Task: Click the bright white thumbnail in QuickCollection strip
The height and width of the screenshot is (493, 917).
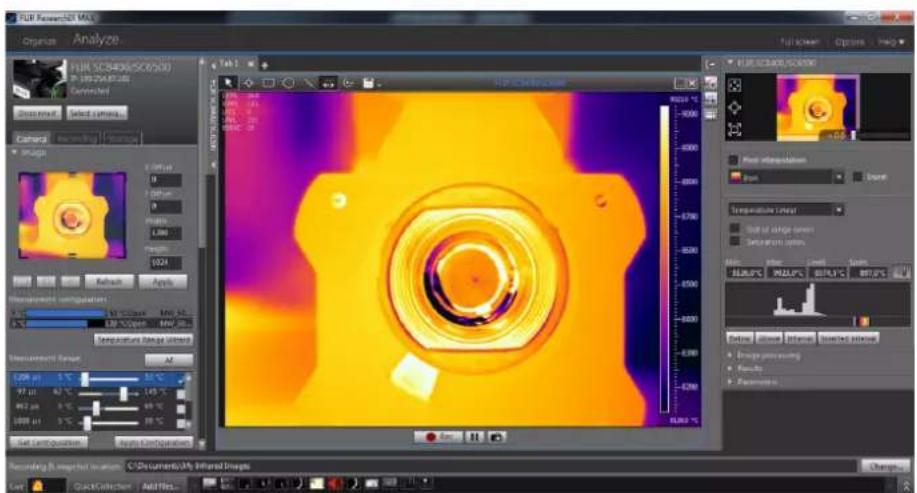Action: (316, 484)
